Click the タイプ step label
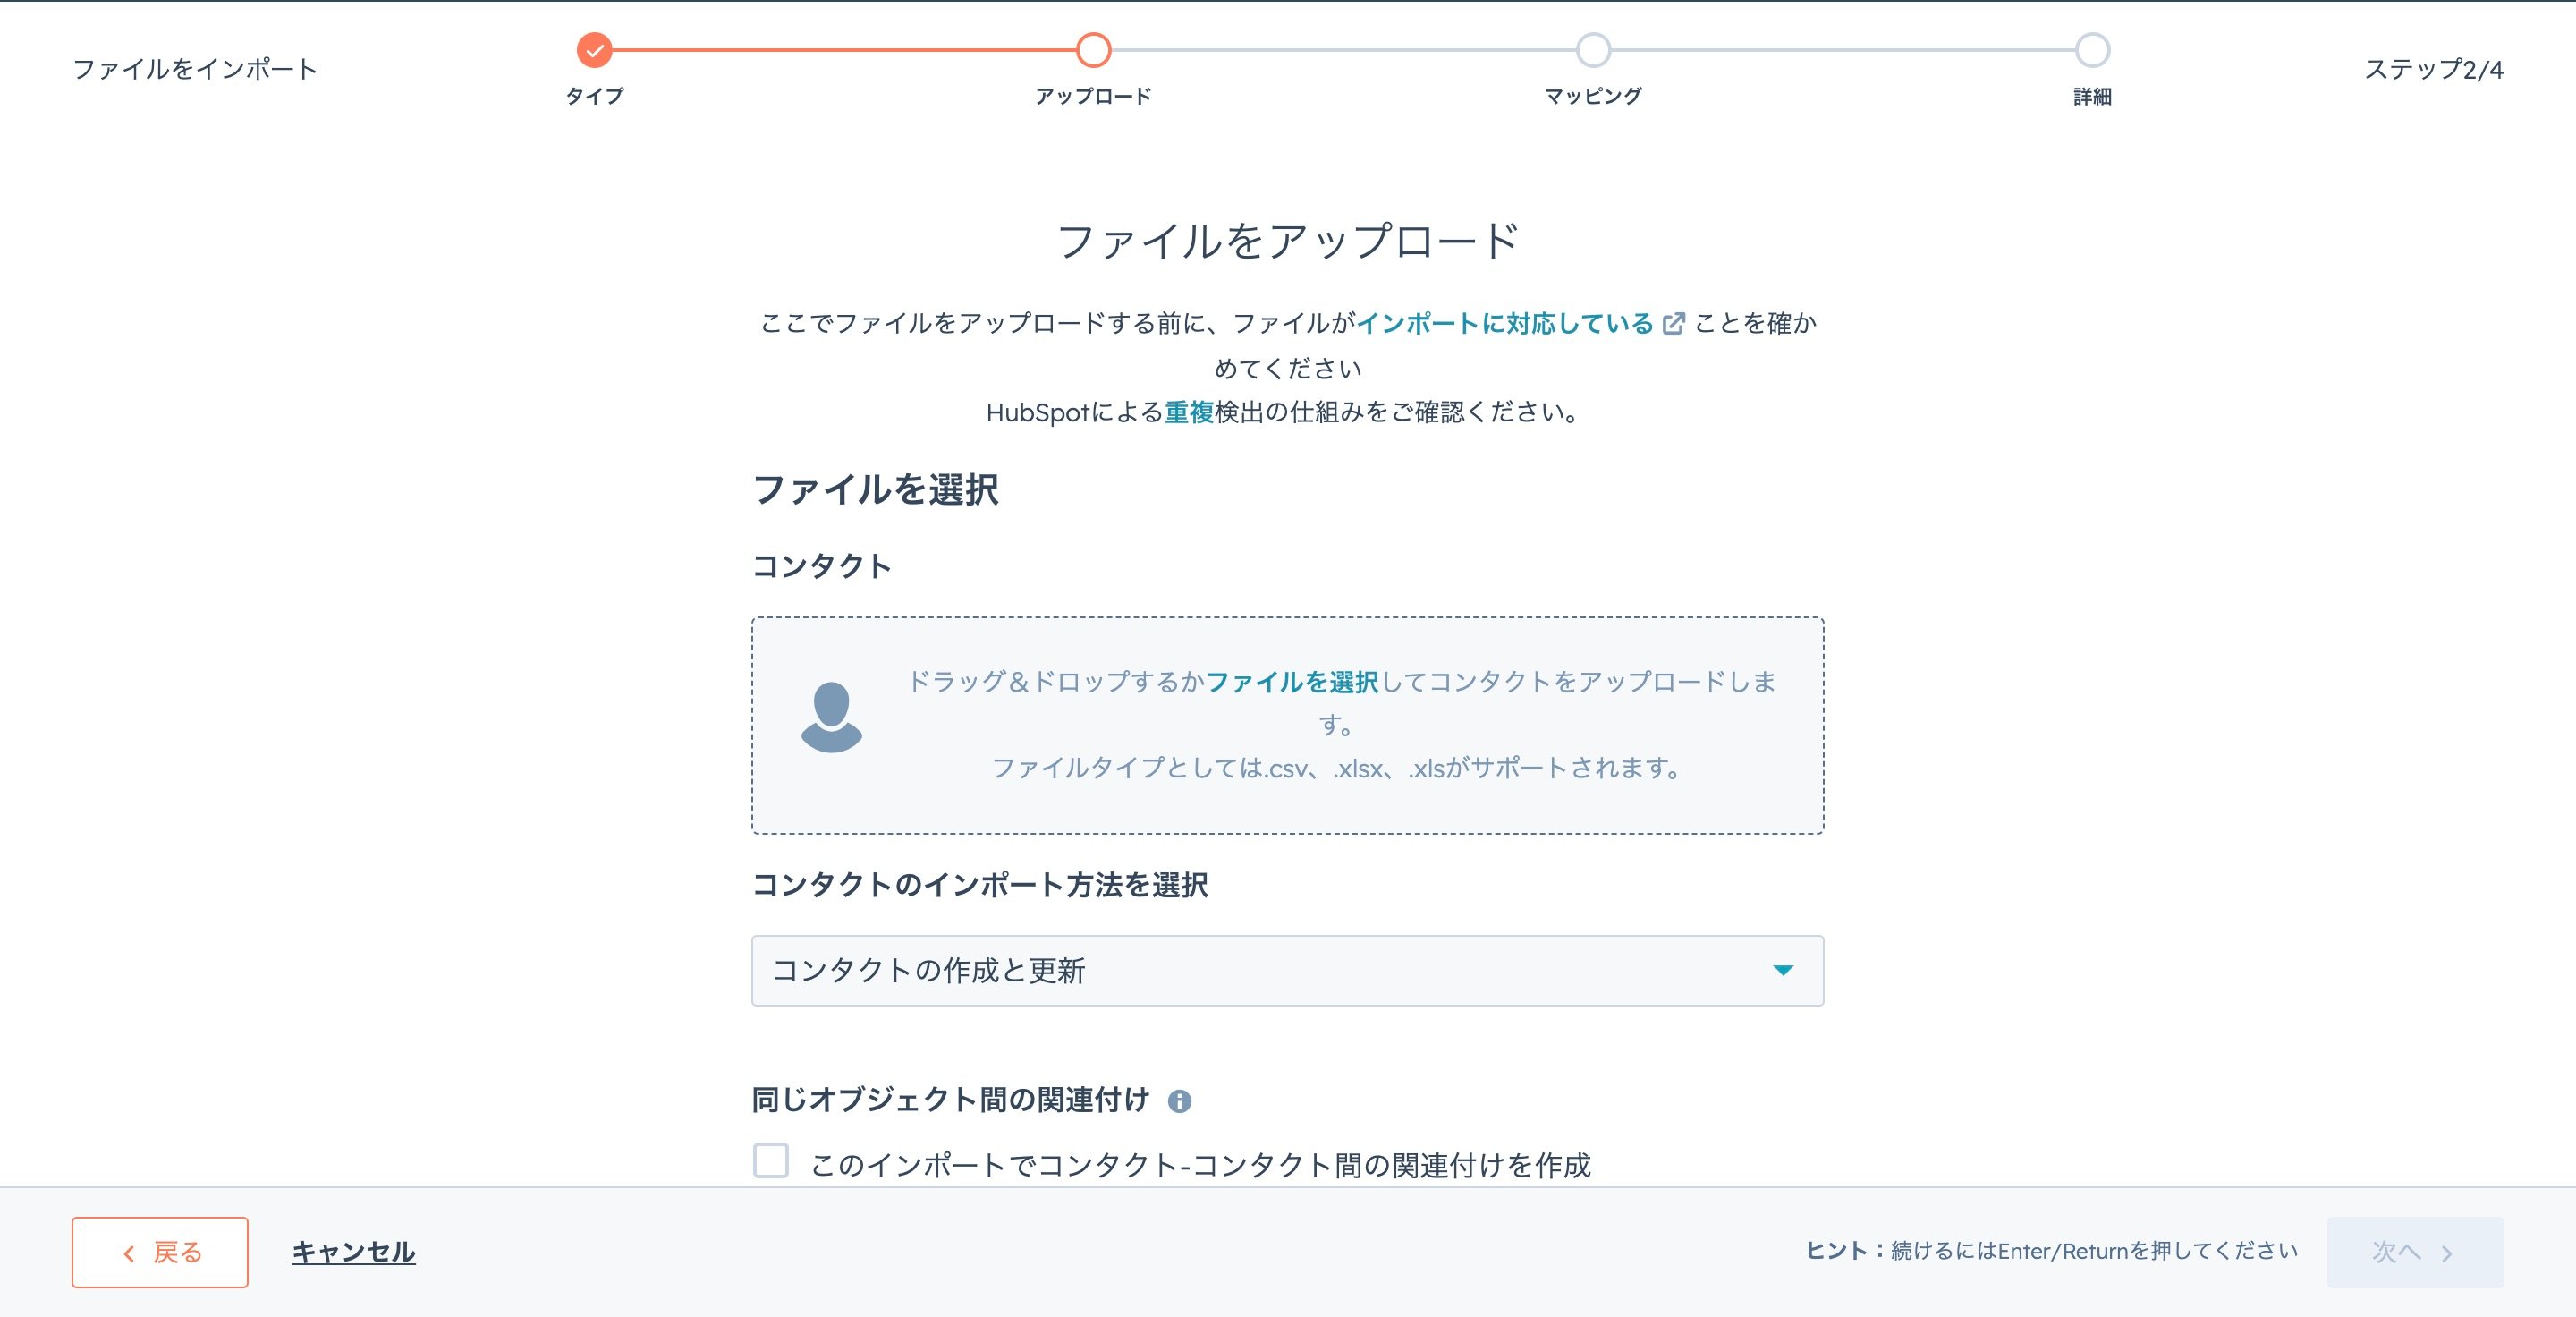Screen dimensions: 2576x1317 (x=594, y=96)
